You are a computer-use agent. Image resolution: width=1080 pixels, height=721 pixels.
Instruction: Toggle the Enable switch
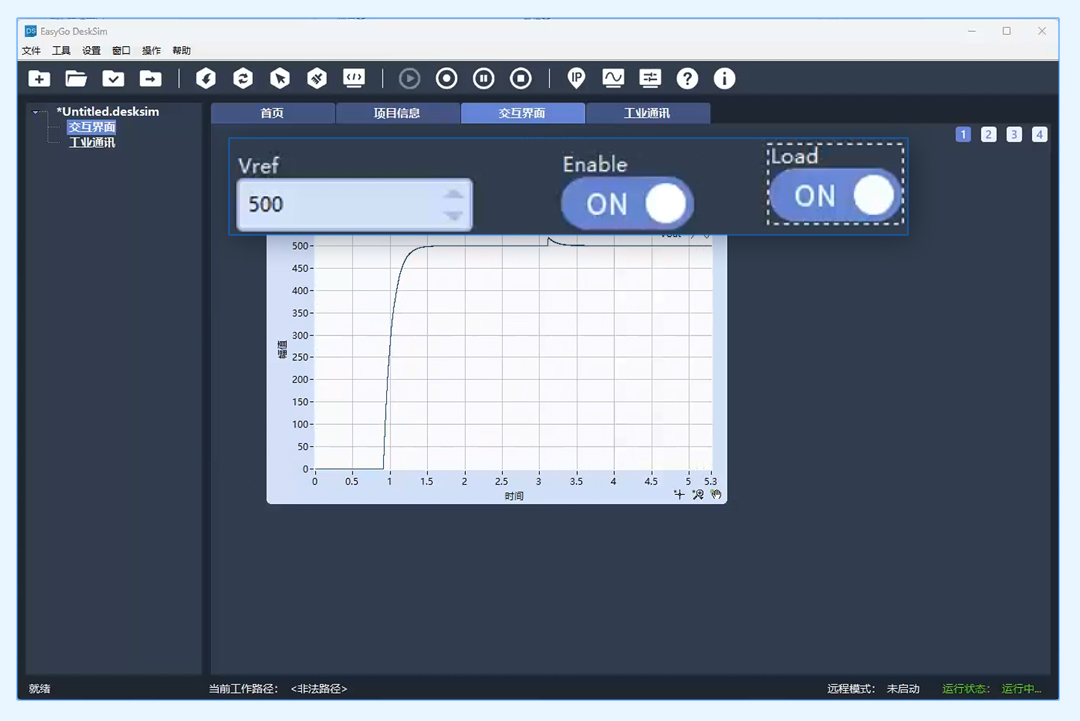pos(627,204)
